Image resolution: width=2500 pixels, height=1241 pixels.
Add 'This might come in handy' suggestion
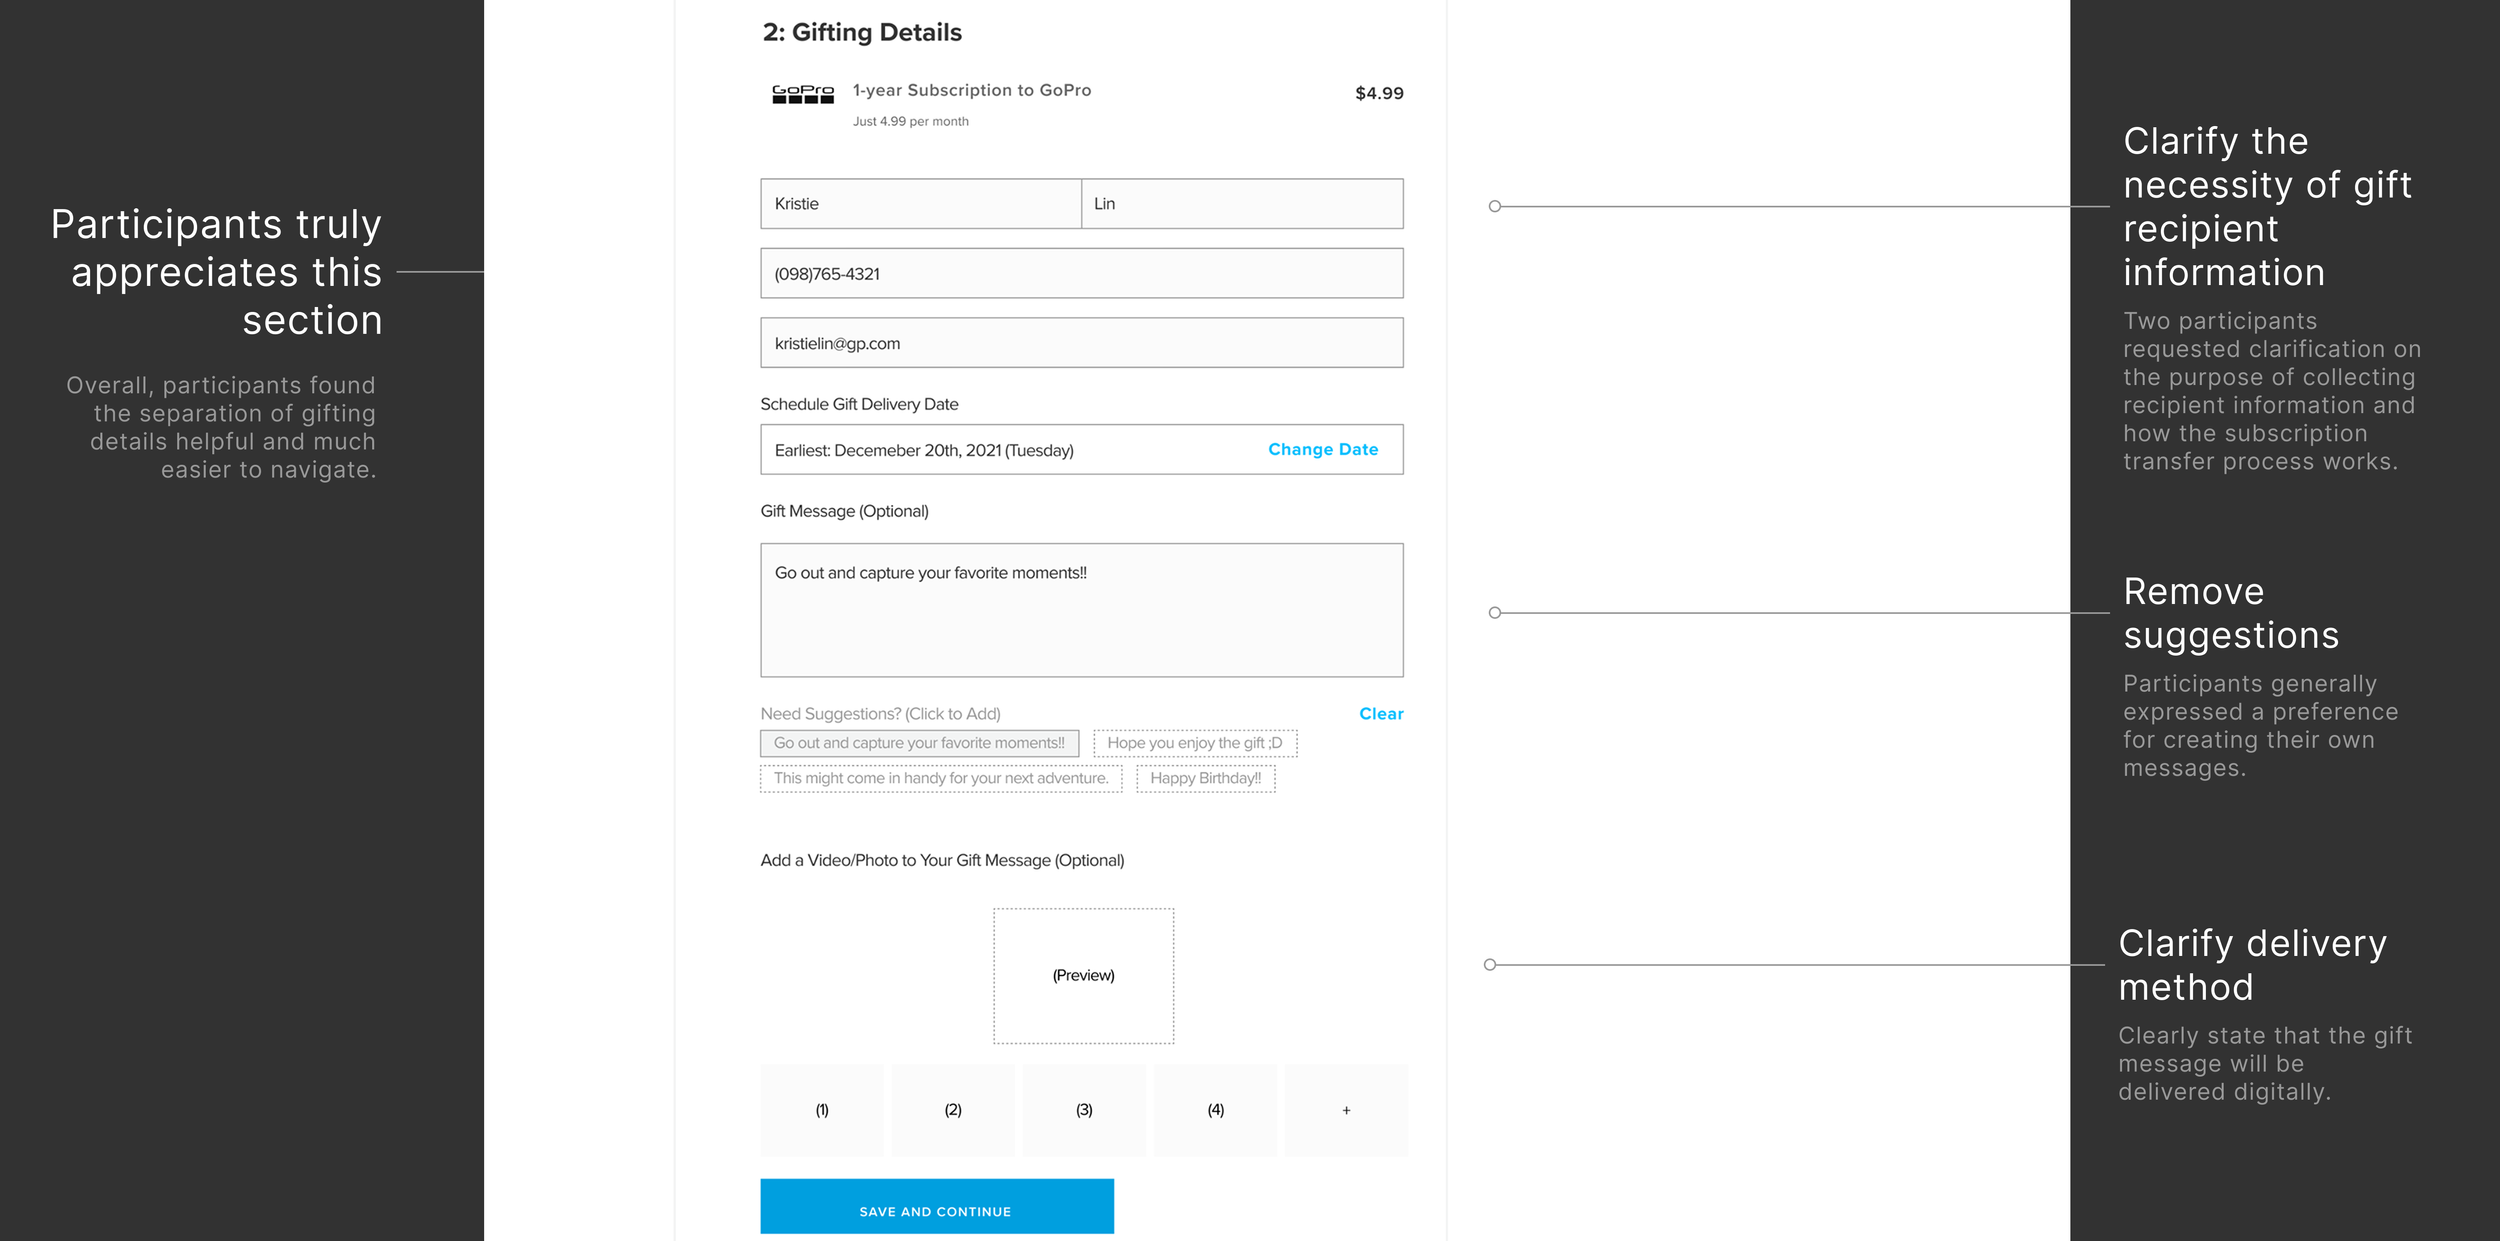coord(940,778)
